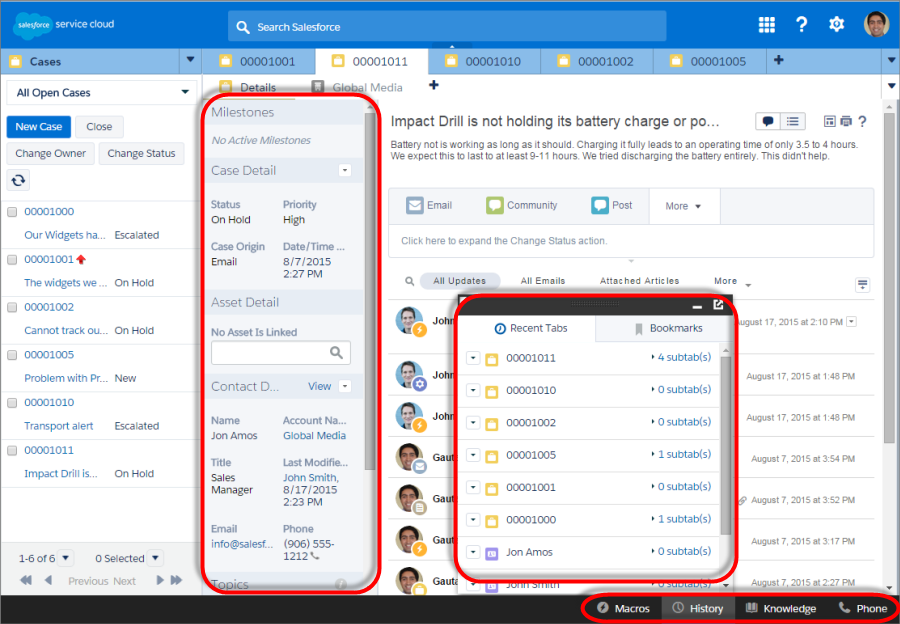Open the Cases navigation tab dropdown arrow
The height and width of the screenshot is (624, 900).
pos(191,60)
